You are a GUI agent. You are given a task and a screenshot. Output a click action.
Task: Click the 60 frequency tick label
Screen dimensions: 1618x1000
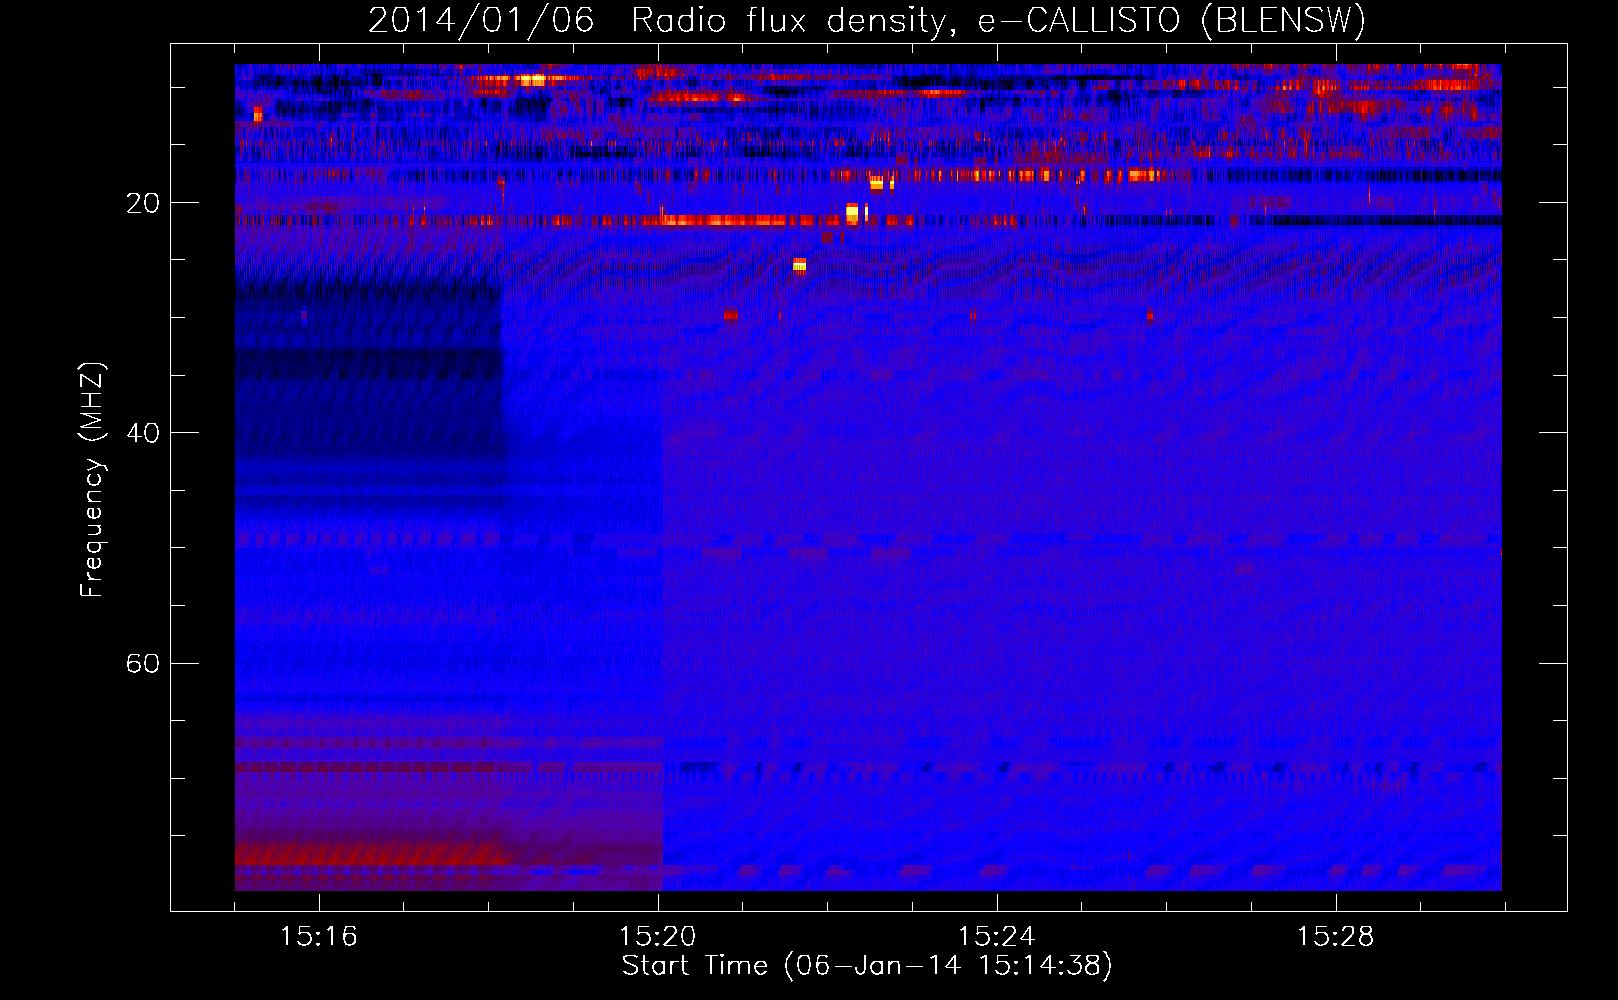pos(142,664)
